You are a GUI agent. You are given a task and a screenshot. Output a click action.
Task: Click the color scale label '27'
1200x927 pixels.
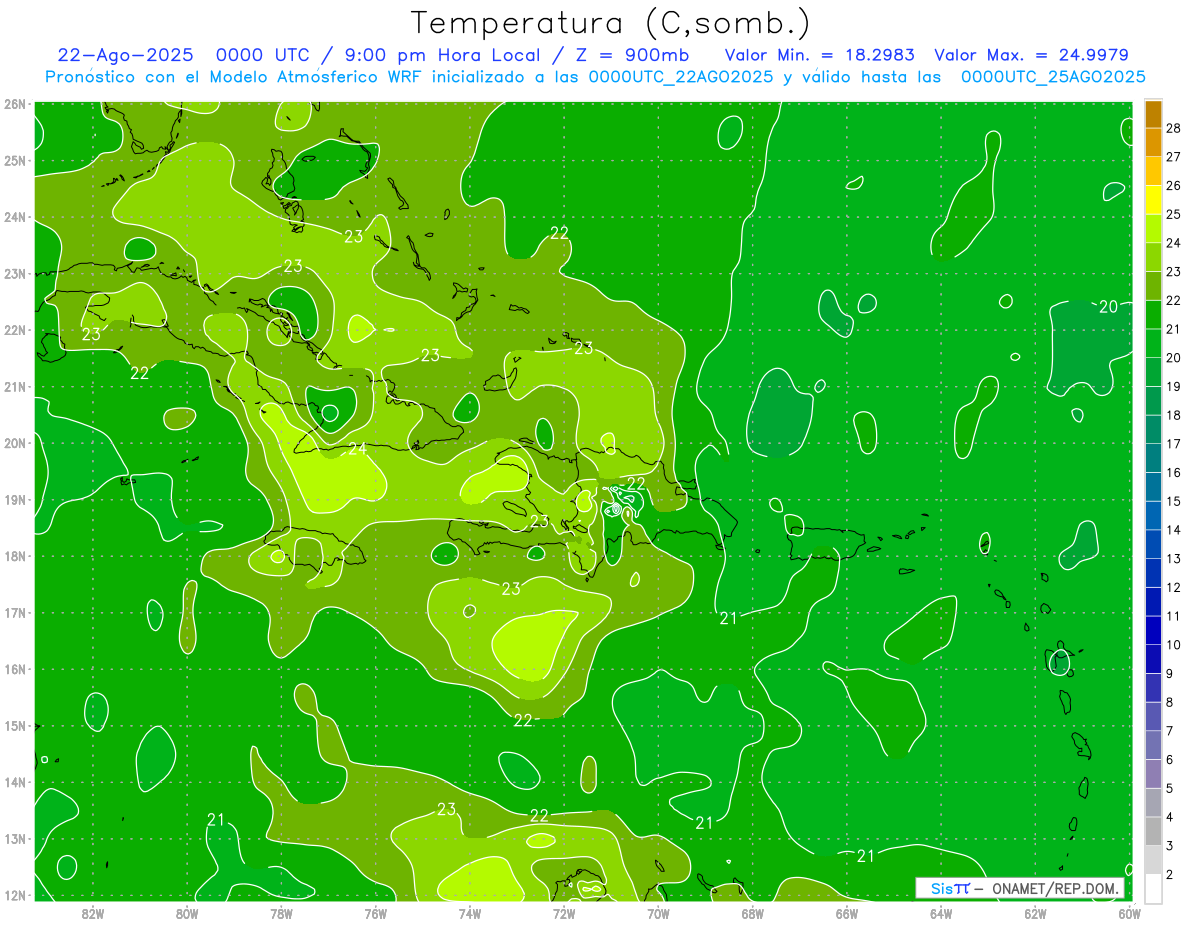click(1174, 156)
